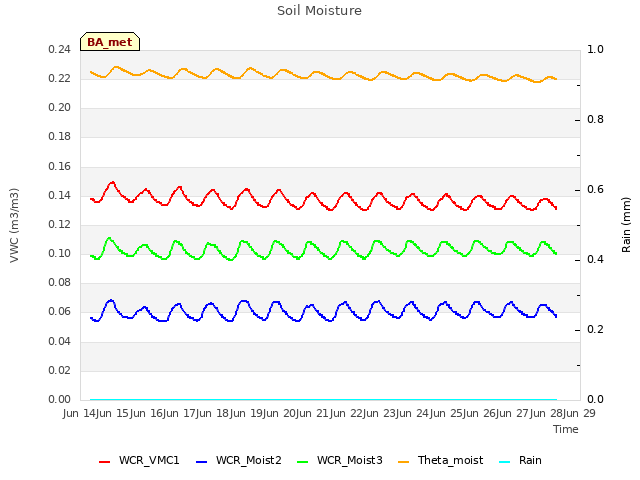Viewport: 640px width, 480px height.
Task: Toggle WCR_VMC1 series via legend entry
Action: (139, 460)
